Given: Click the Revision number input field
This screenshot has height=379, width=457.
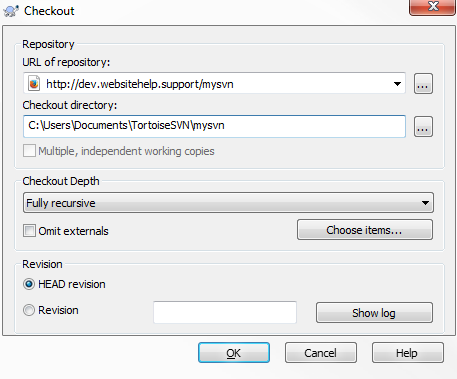Looking at the screenshot, I should click(225, 312).
